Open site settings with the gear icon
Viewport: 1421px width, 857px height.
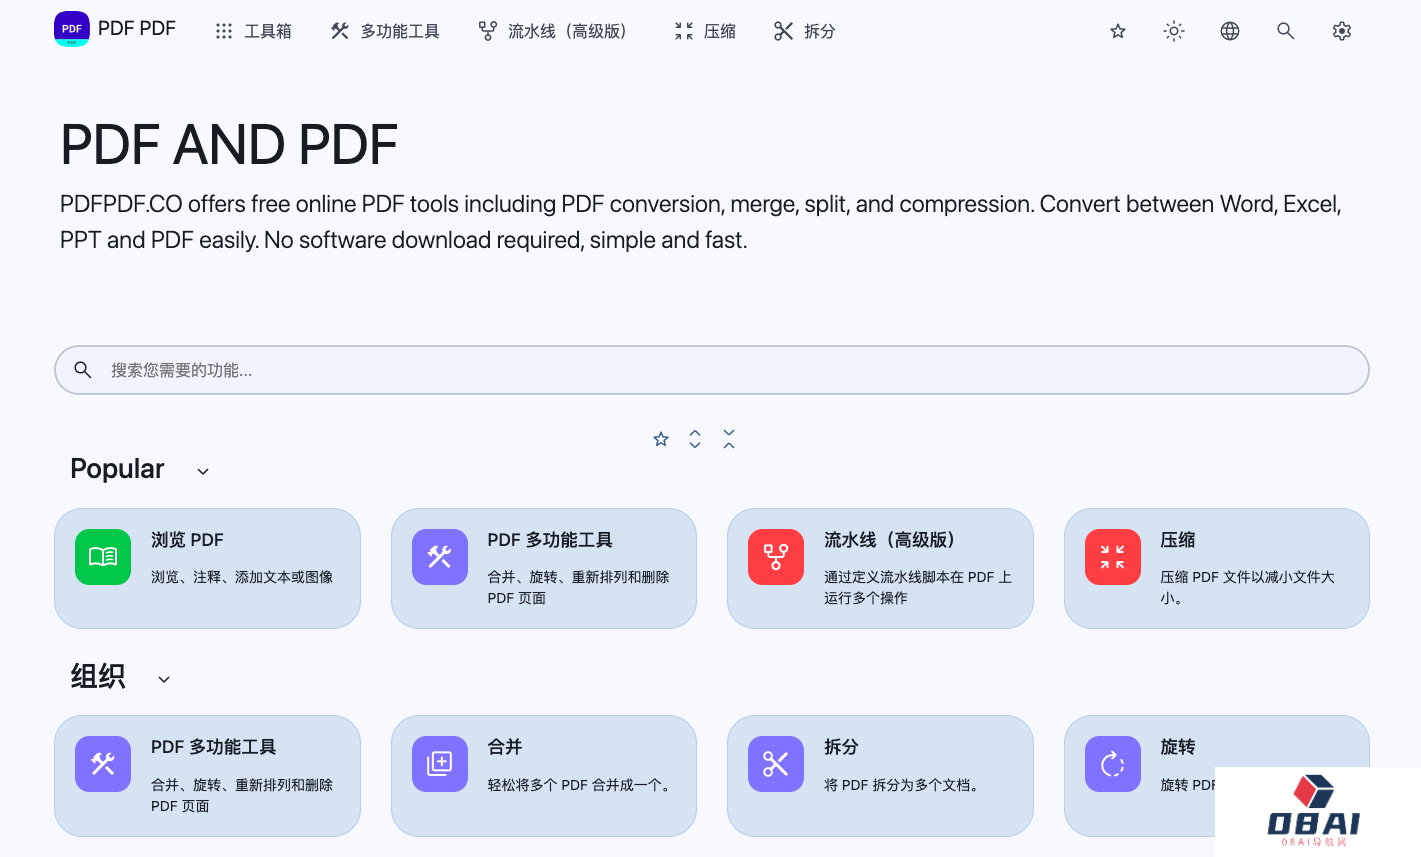(x=1341, y=31)
